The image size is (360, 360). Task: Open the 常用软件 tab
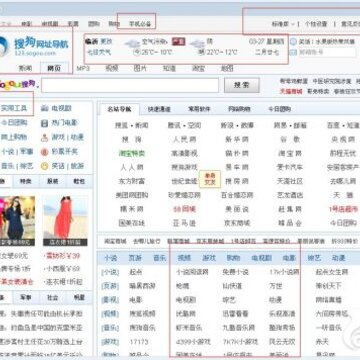pyautogui.click(x=199, y=109)
